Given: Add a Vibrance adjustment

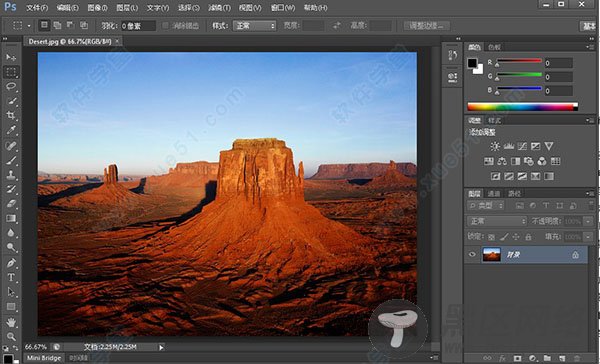Looking at the screenshot, I should pyautogui.click(x=549, y=146).
